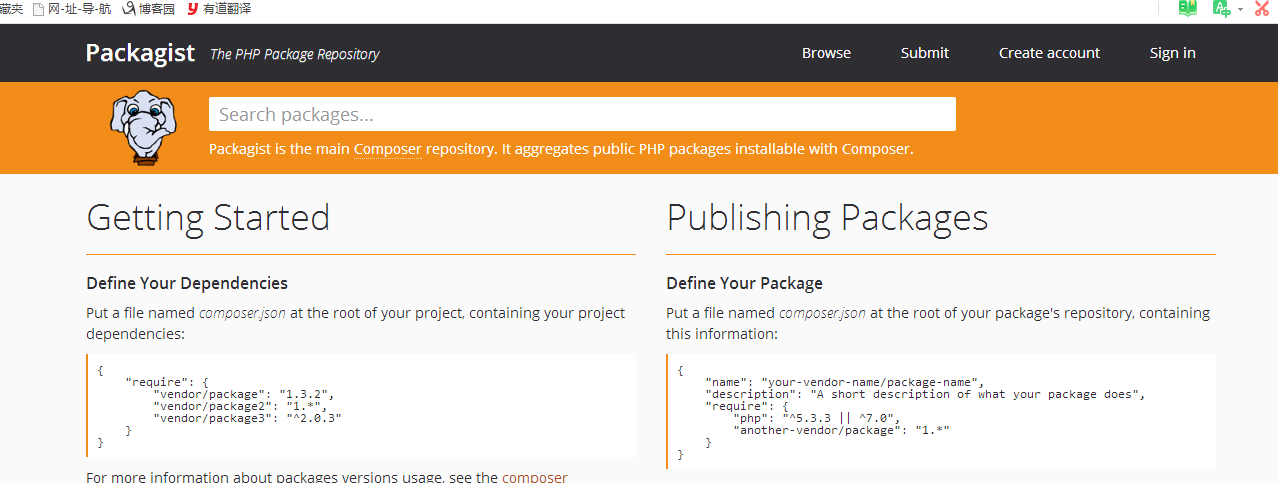Click the "description" code line in package example
The width and height of the screenshot is (1278, 483).
click(924, 394)
